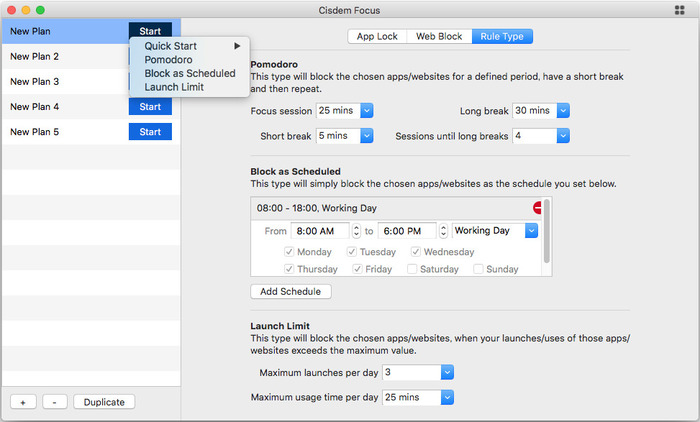This screenshot has width=700, height=422.
Task: Open the grid view icon in title bar
Action: tap(679, 10)
